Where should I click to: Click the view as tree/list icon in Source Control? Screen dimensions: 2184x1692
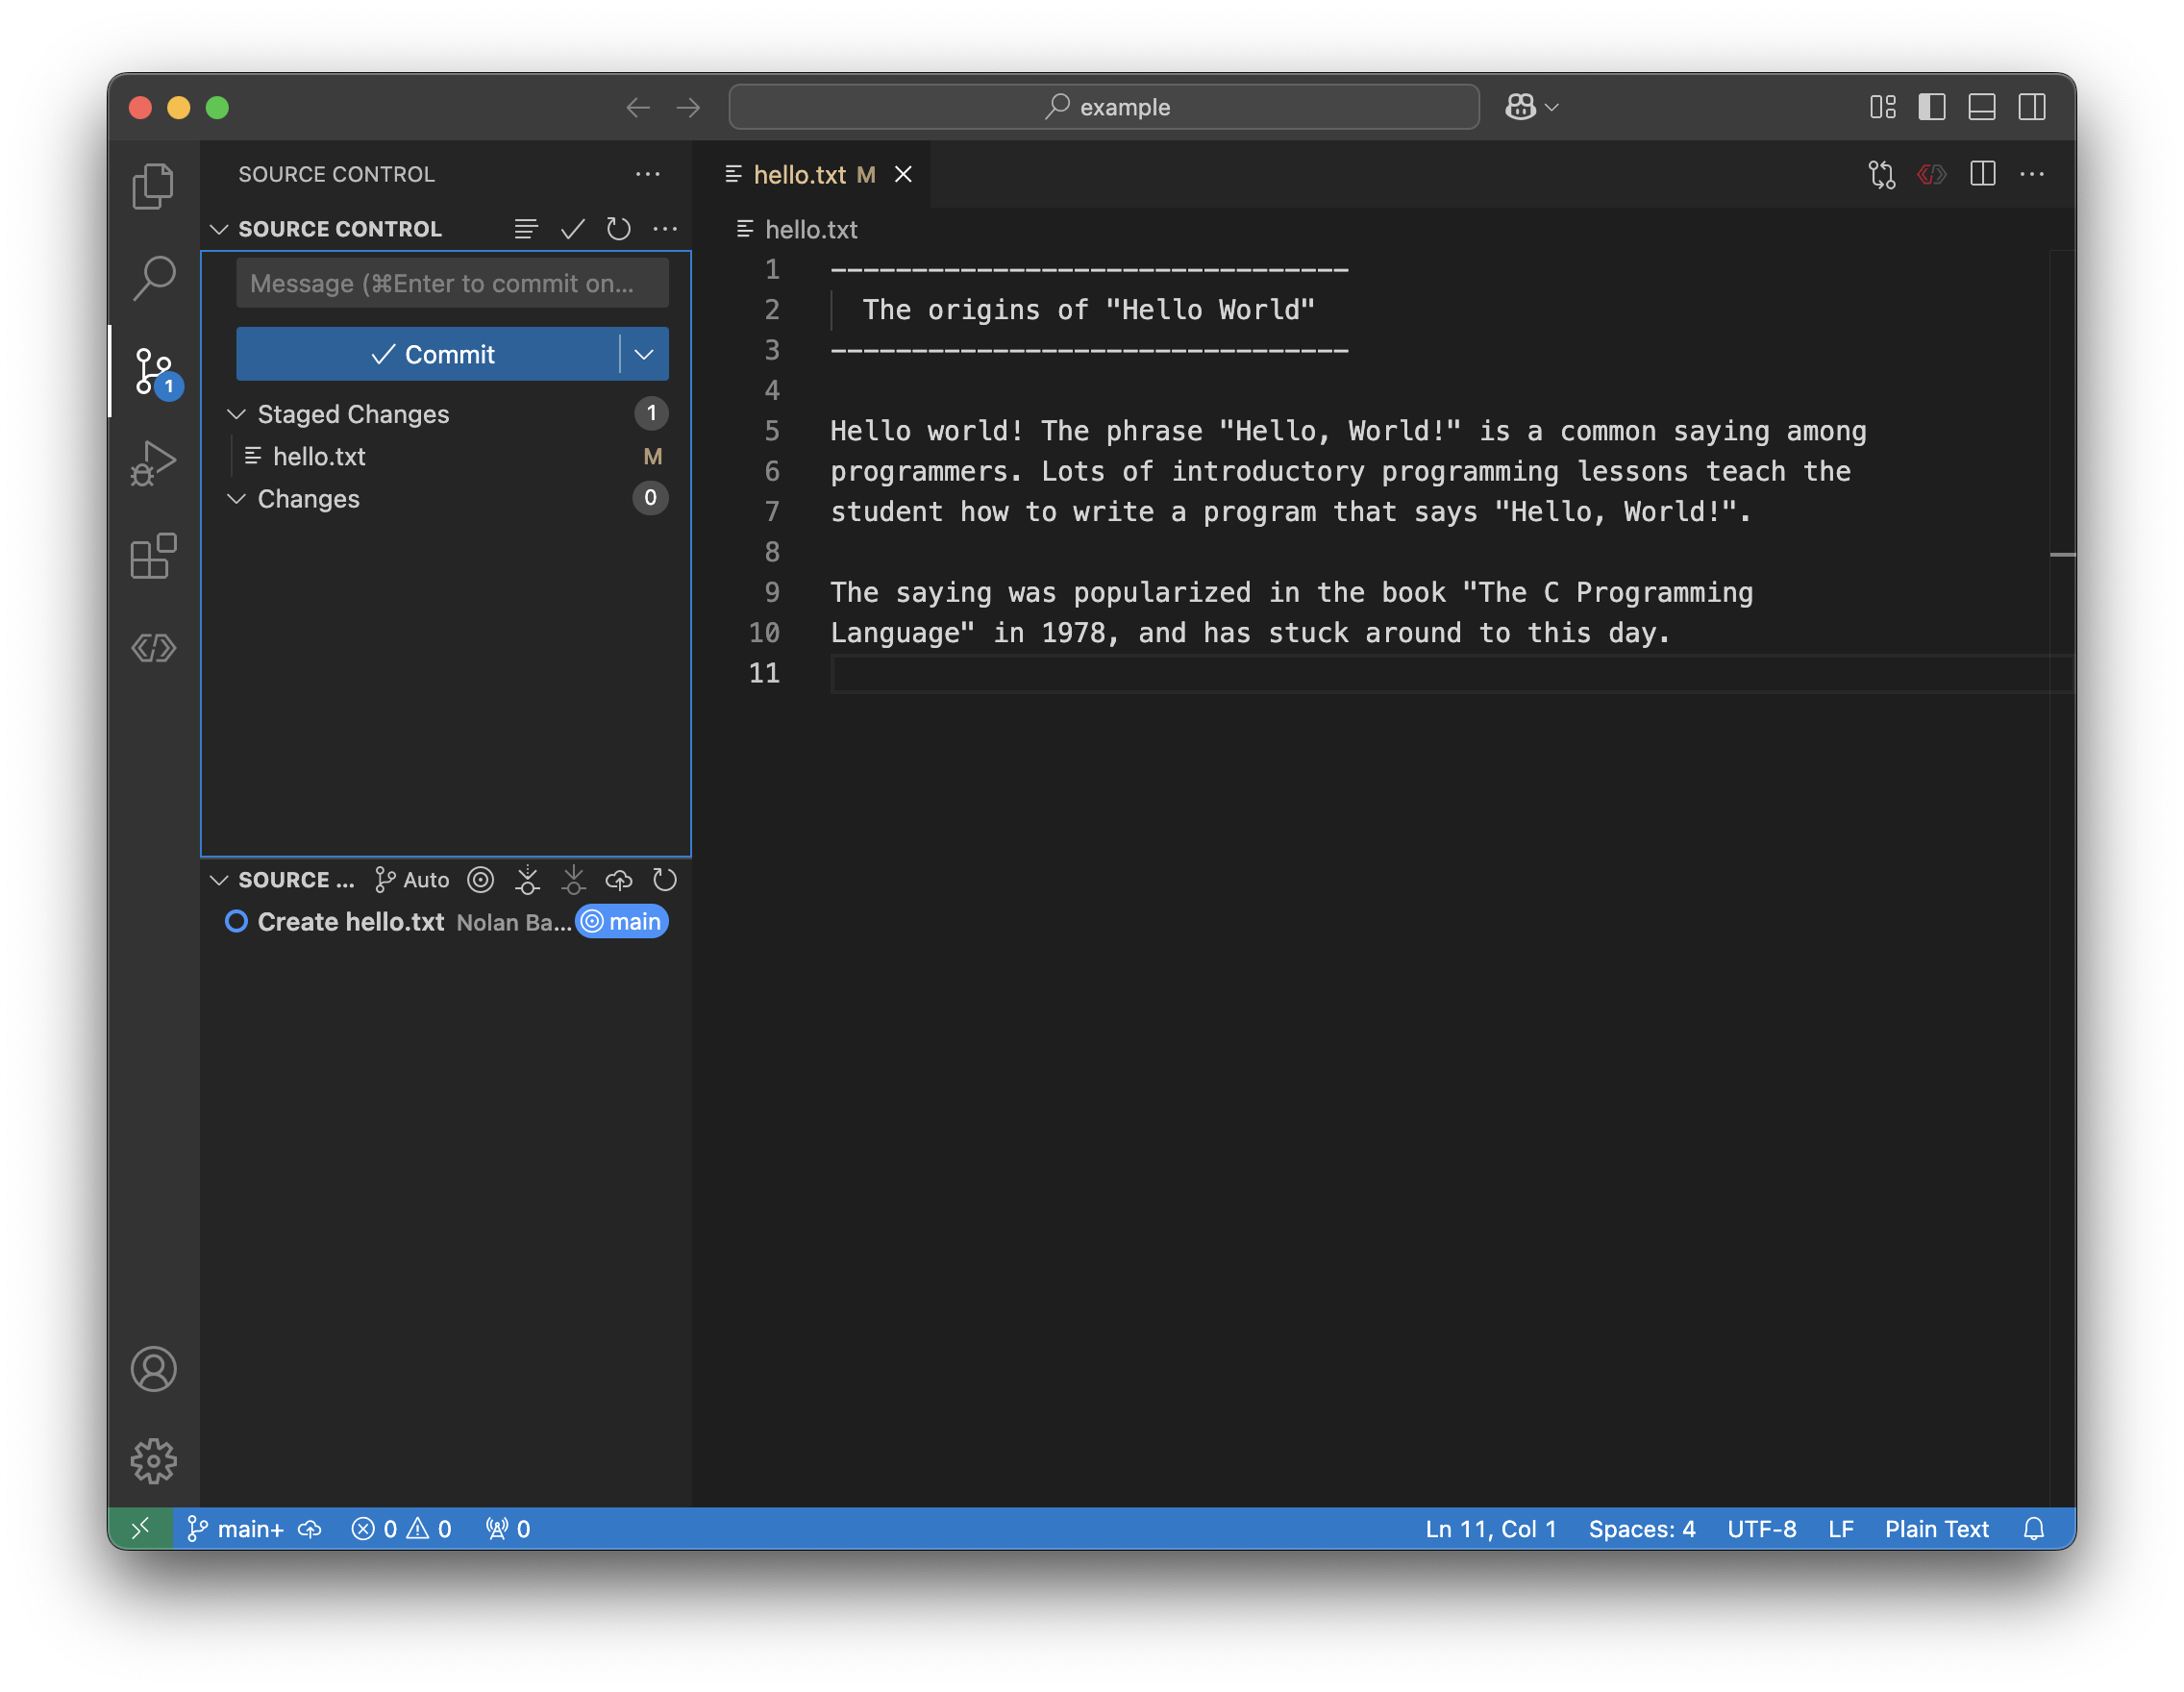[526, 229]
